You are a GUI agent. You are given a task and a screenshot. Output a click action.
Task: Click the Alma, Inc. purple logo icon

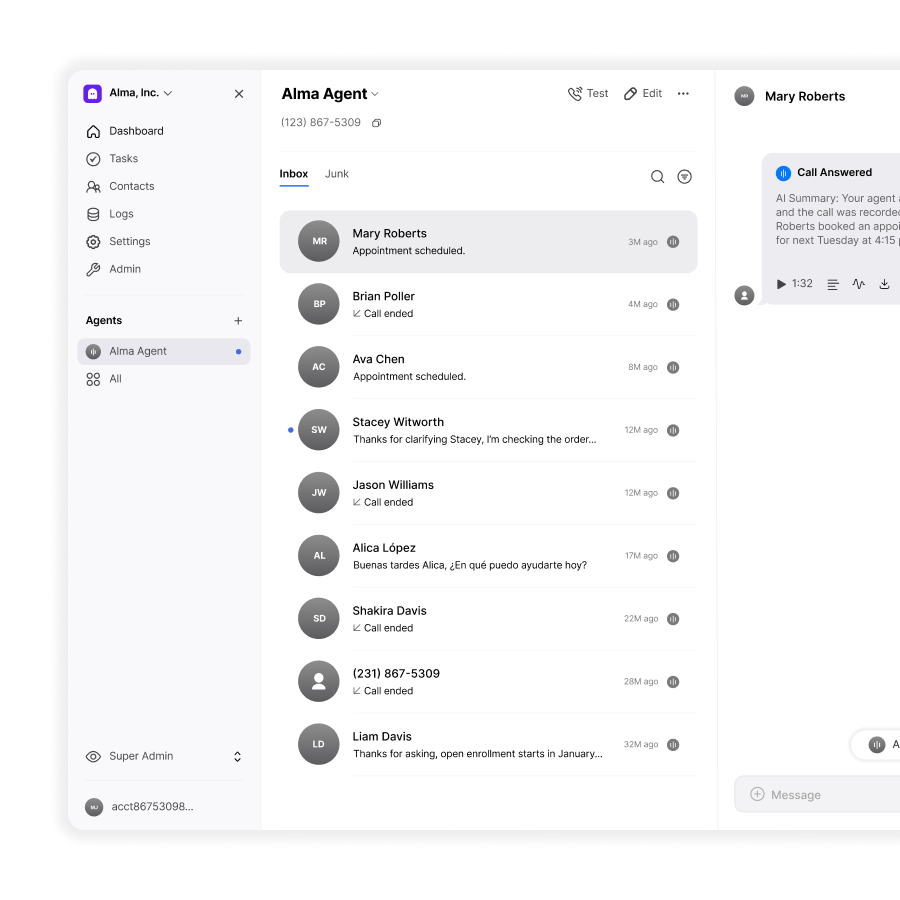tap(92, 93)
